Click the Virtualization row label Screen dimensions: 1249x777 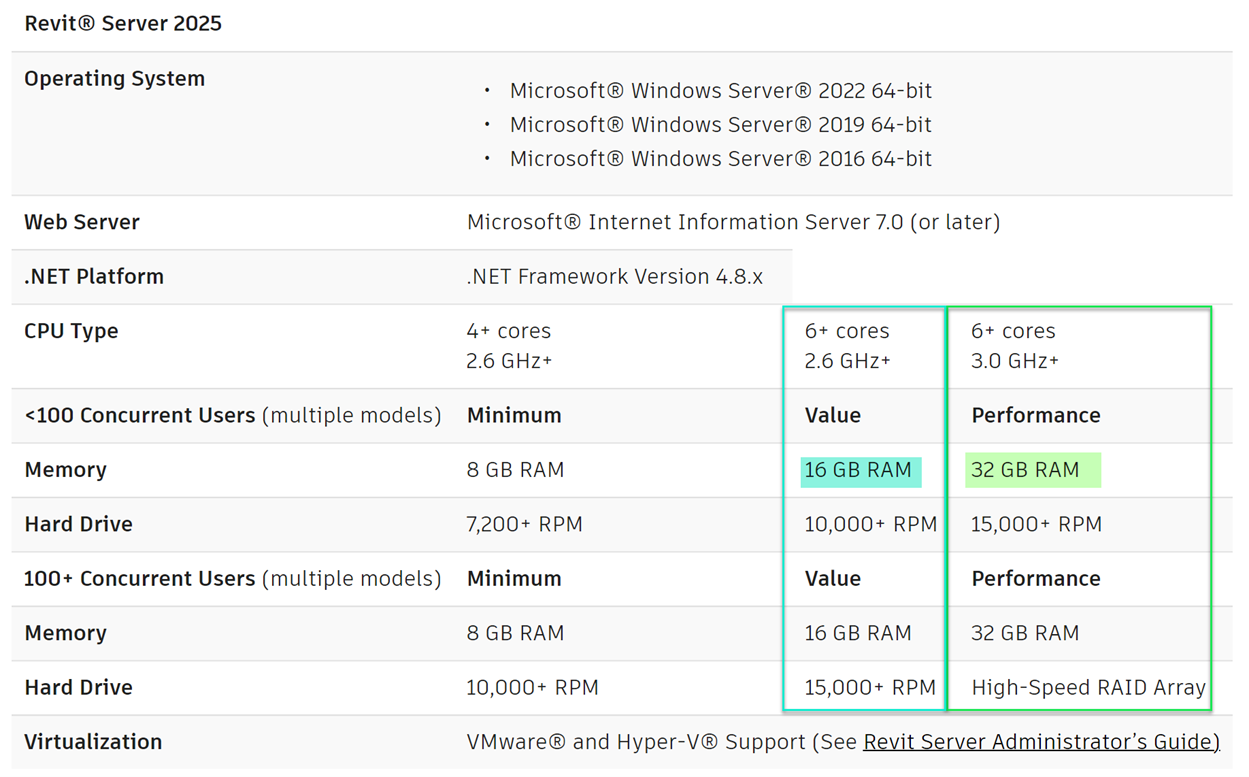tap(93, 742)
